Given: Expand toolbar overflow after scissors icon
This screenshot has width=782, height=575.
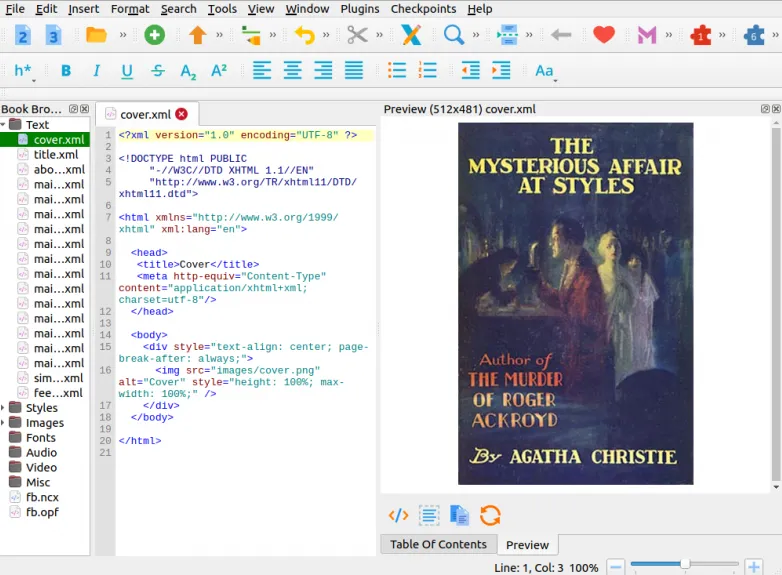Looking at the screenshot, I should (x=380, y=35).
